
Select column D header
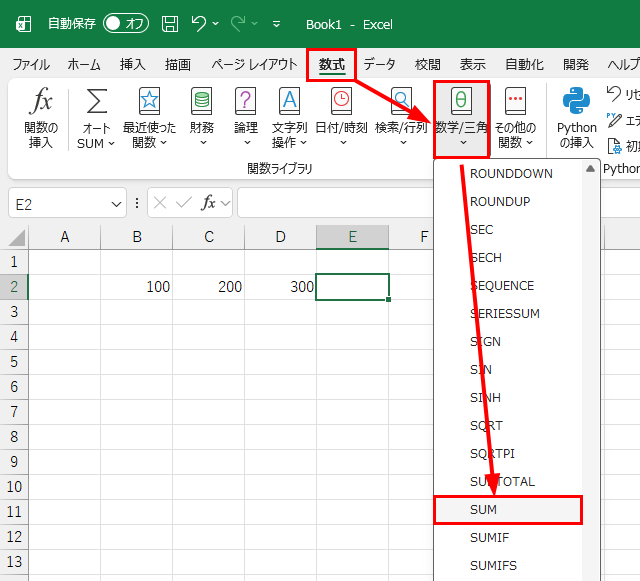(280, 237)
